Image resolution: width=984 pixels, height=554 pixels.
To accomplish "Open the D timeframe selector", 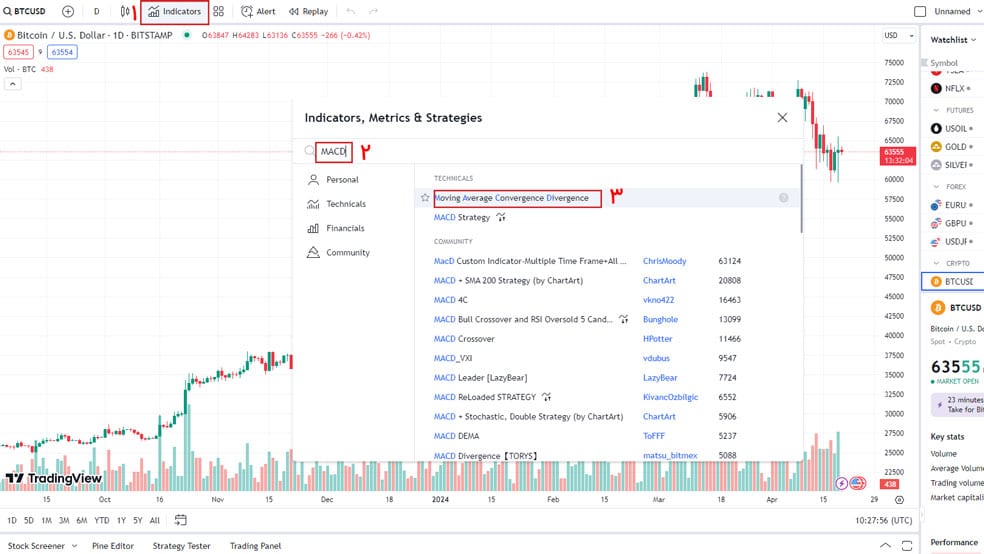I will pos(96,11).
